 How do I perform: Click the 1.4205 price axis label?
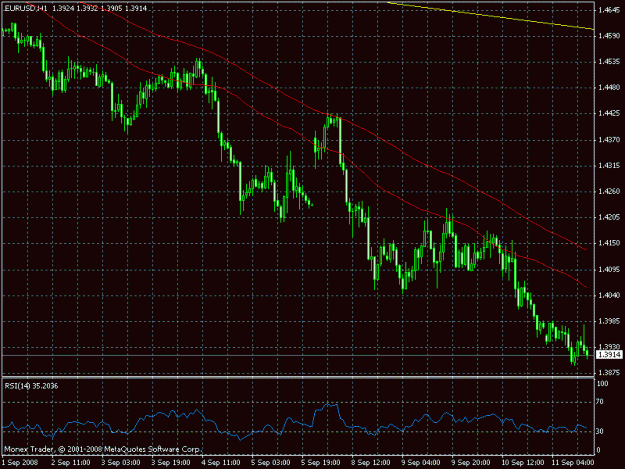pyautogui.click(x=610, y=218)
